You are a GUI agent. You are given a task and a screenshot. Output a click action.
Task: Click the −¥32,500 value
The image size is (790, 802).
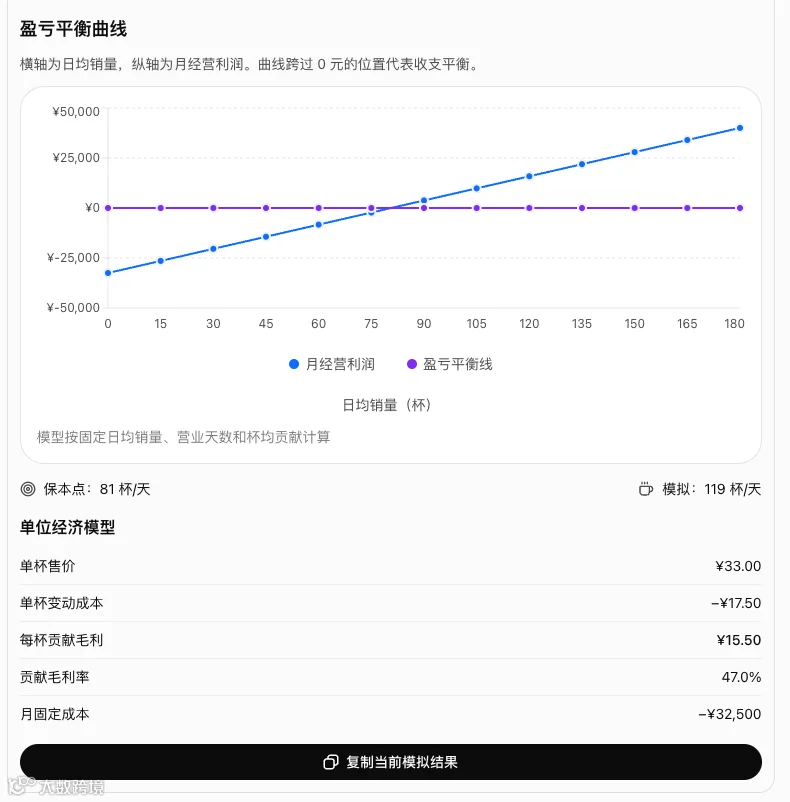730,714
